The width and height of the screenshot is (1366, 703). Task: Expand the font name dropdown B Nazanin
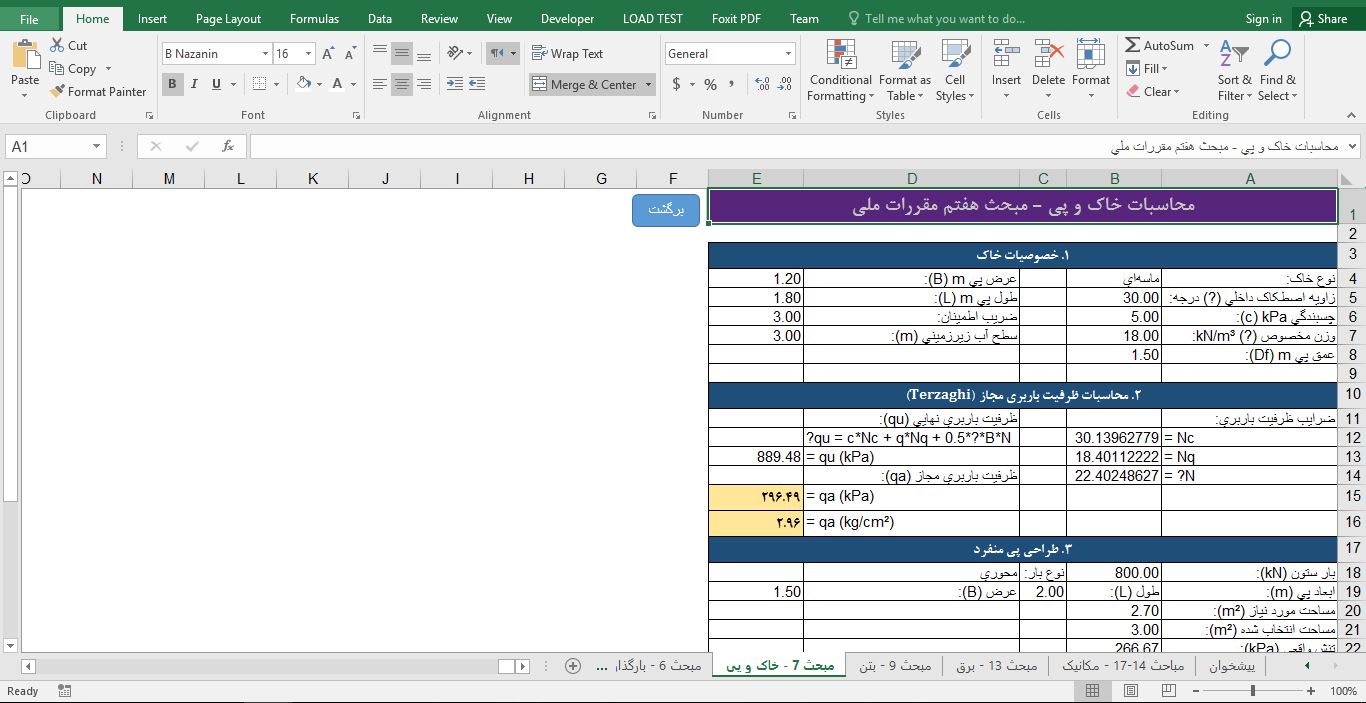point(265,54)
